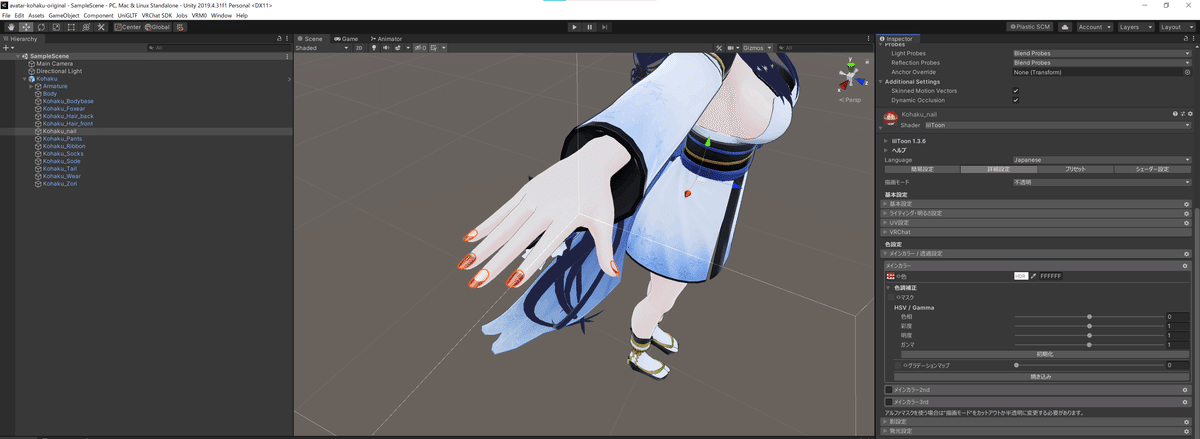The image size is (1200, 439).
Task: Open the custom editor tools icon
Action: 100,27
